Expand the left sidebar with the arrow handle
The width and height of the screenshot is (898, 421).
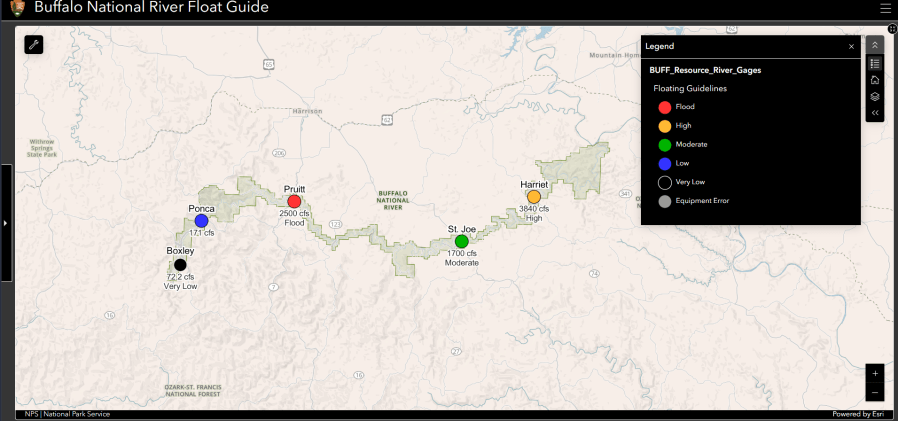5,223
